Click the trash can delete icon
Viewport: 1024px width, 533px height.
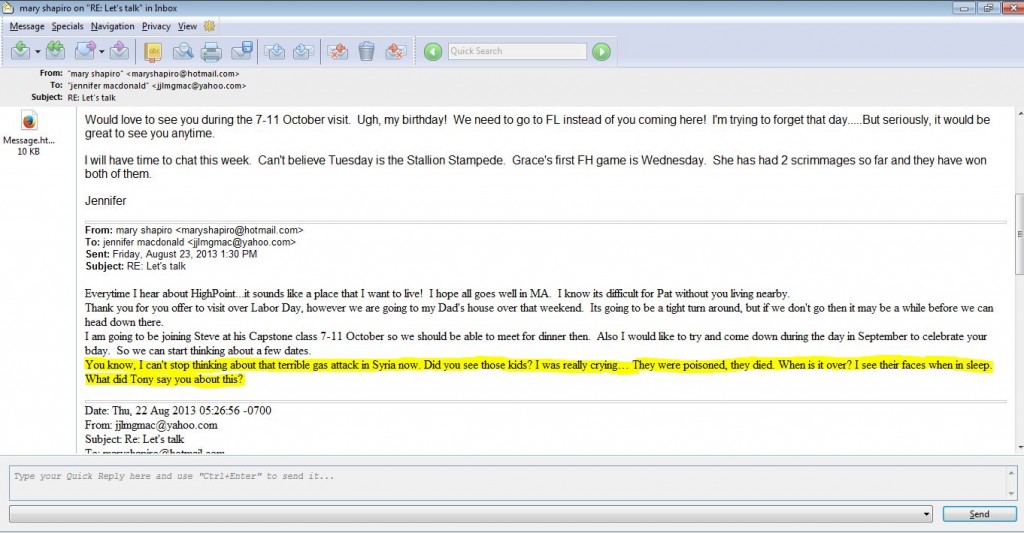[x=366, y=51]
